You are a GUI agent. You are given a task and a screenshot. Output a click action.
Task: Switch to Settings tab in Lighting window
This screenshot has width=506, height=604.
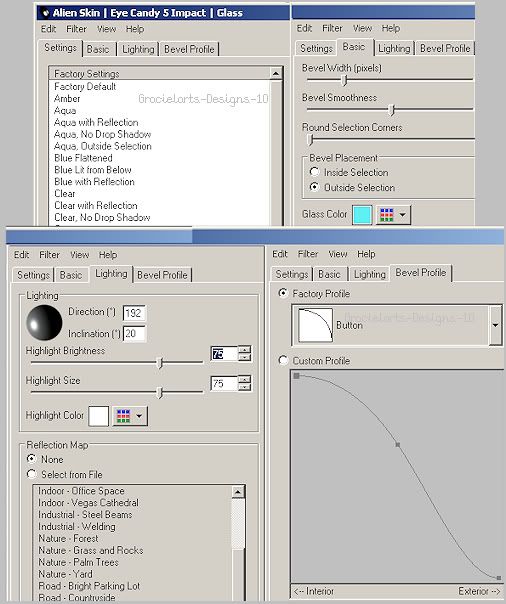click(x=33, y=275)
